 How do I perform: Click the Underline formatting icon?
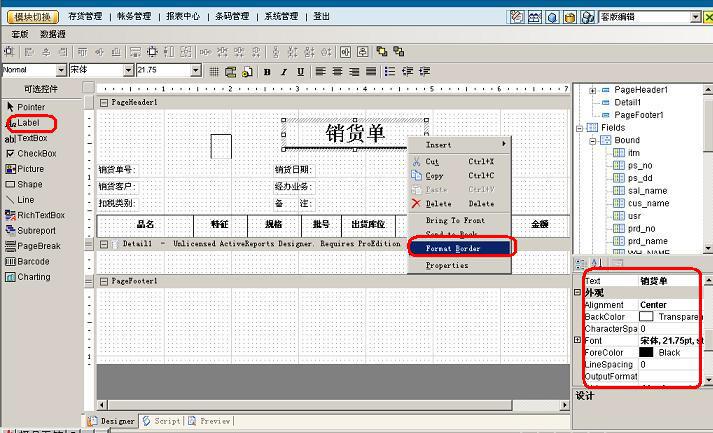tap(299, 71)
